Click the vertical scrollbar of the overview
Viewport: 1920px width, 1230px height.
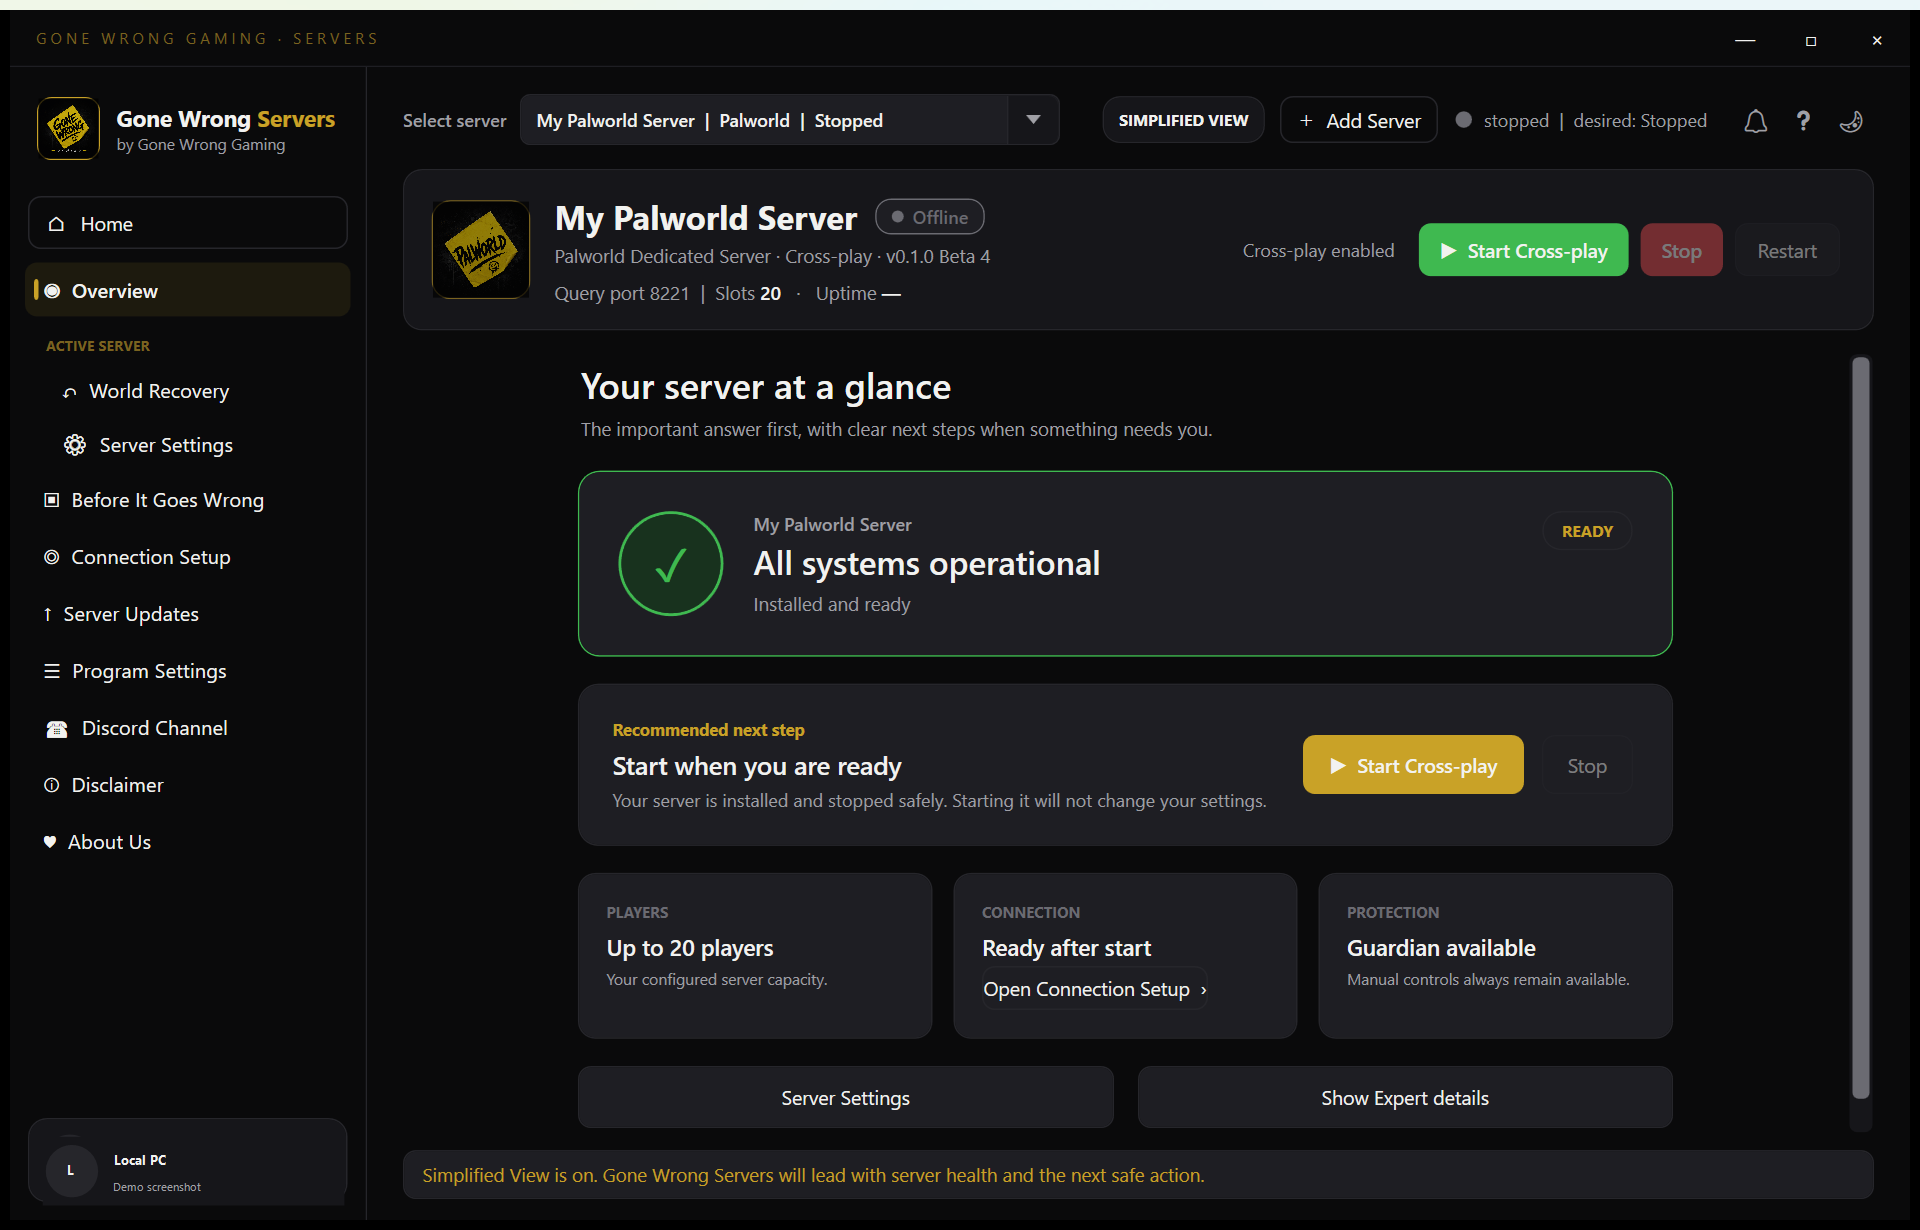point(1860,728)
